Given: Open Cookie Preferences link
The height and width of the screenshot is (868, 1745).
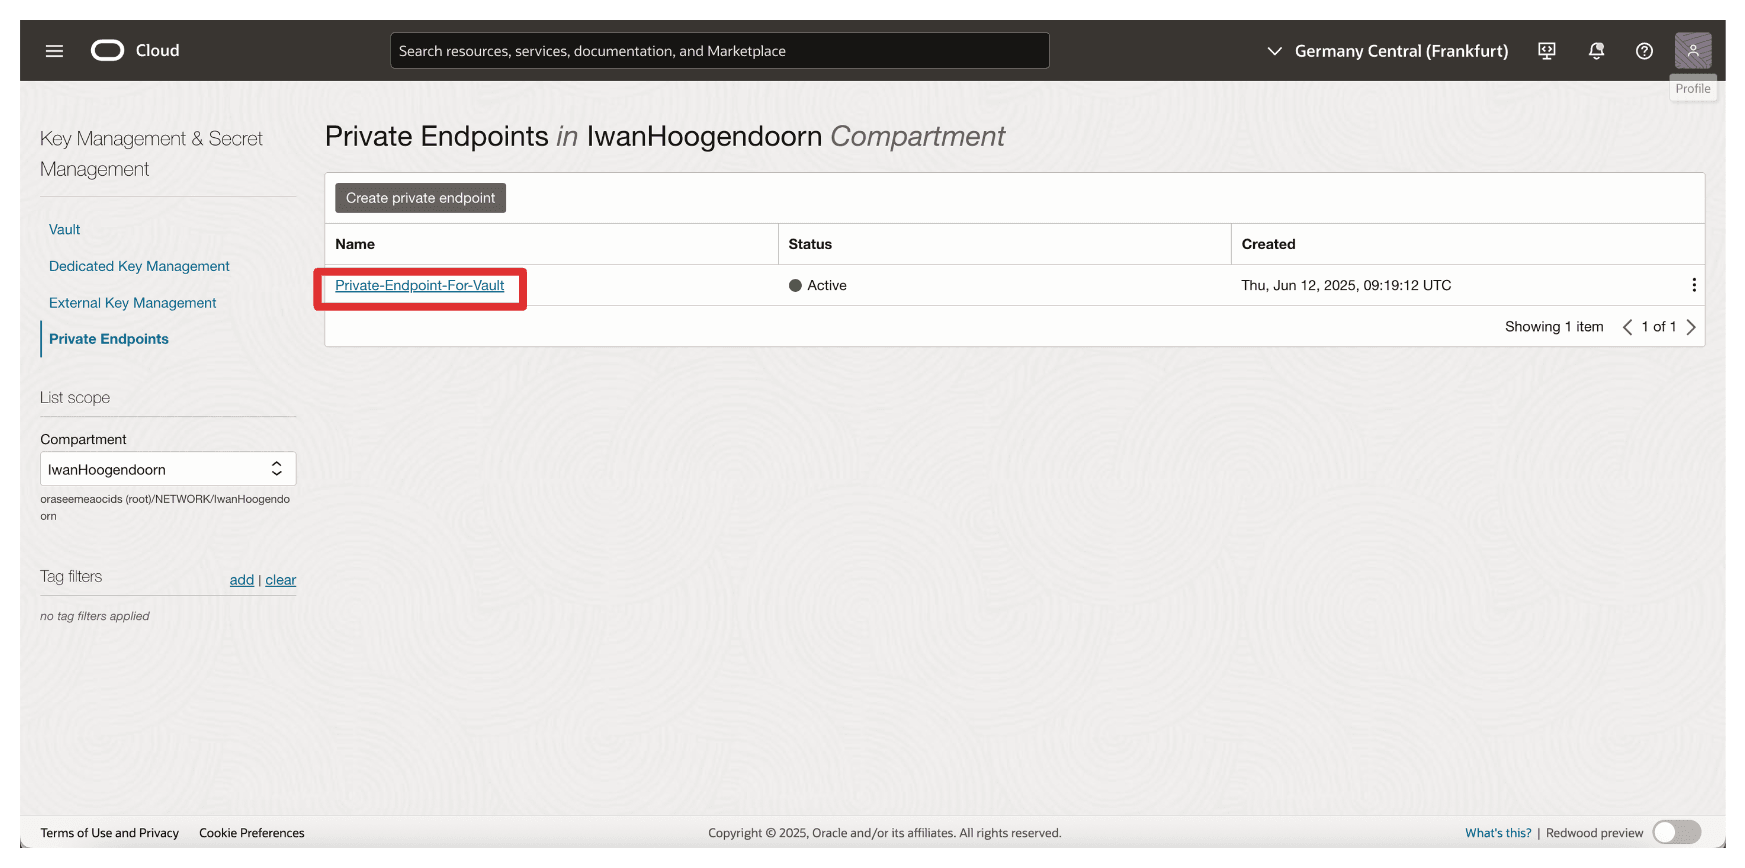Looking at the screenshot, I should pos(252,833).
